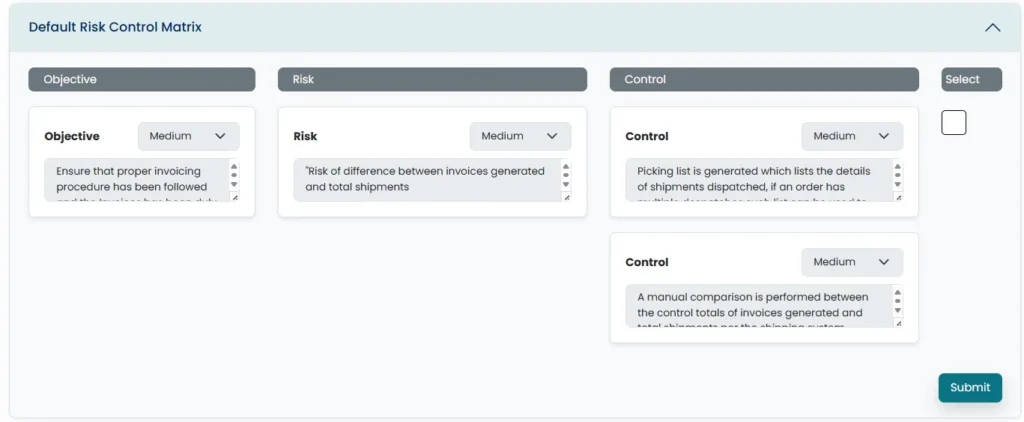Collapse the Default Risk Control Matrix panel
The image size is (1024, 422).
pos(992,28)
